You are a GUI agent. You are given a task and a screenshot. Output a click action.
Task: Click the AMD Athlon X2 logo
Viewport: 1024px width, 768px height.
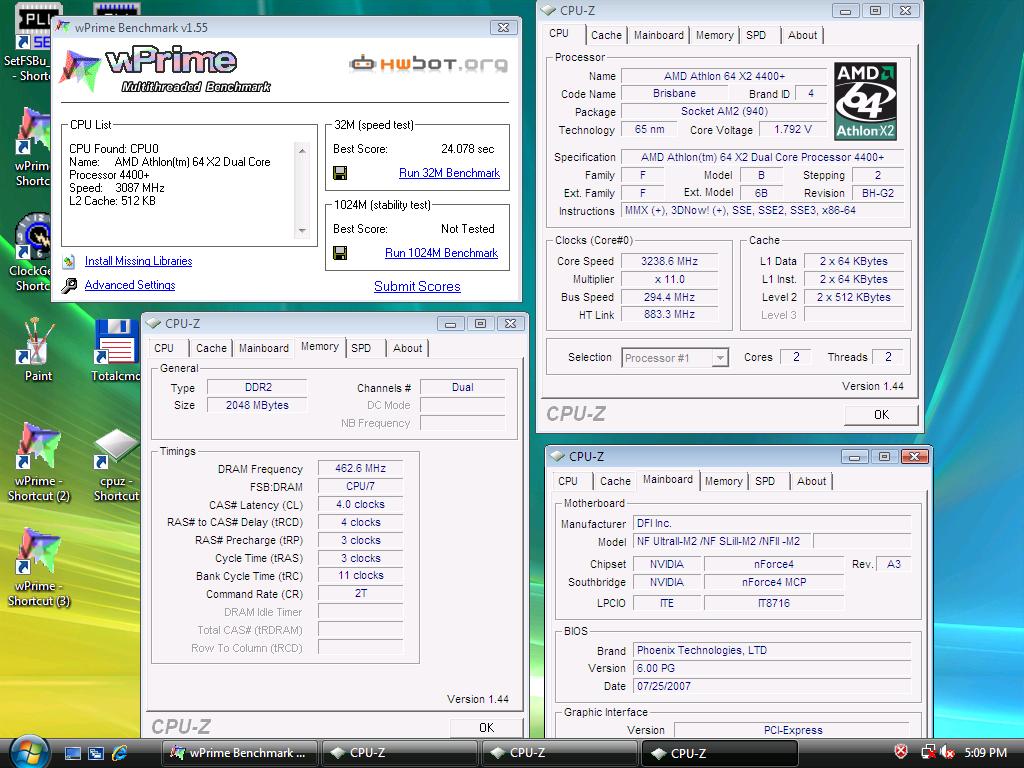click(x=865, y=101)
